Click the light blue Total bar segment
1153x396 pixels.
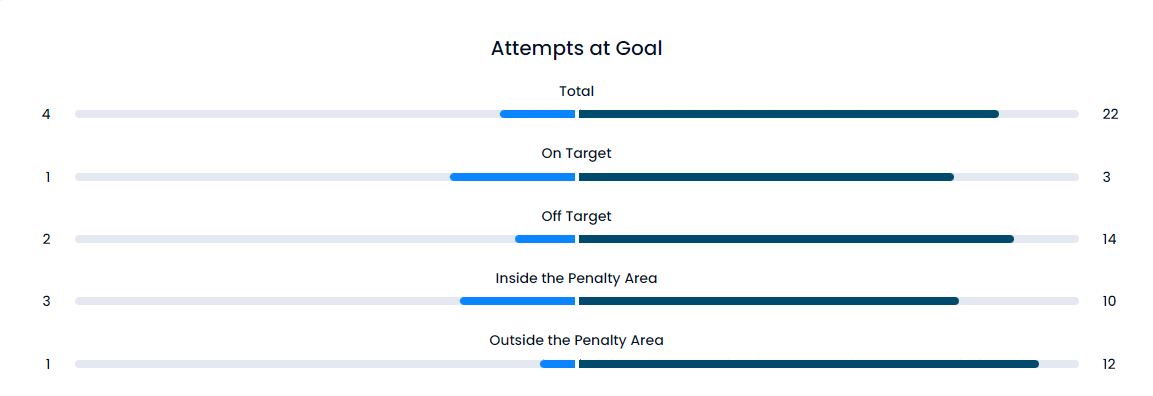click(538, 114)
